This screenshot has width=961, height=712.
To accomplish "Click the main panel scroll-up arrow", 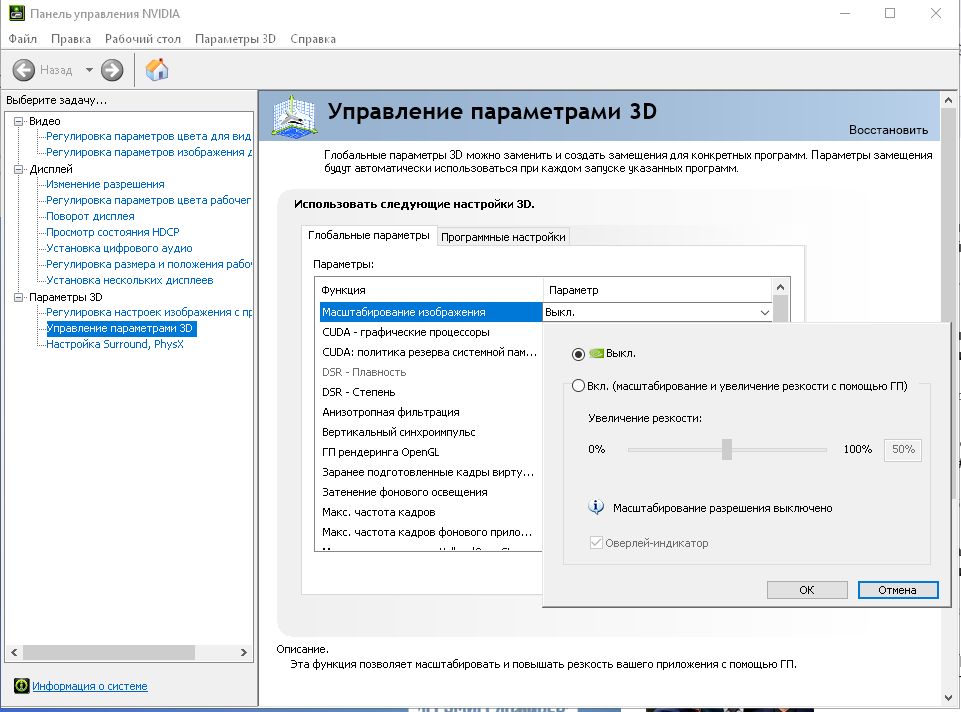I will click(948, 100).
